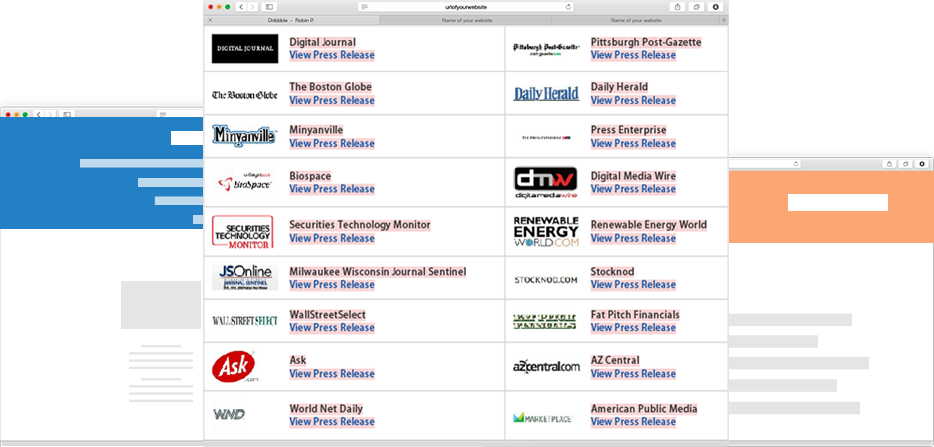The height and width of the screenshot is (447, 934).
Task: Reload the page in the right orange window
Action: (796, 164)
